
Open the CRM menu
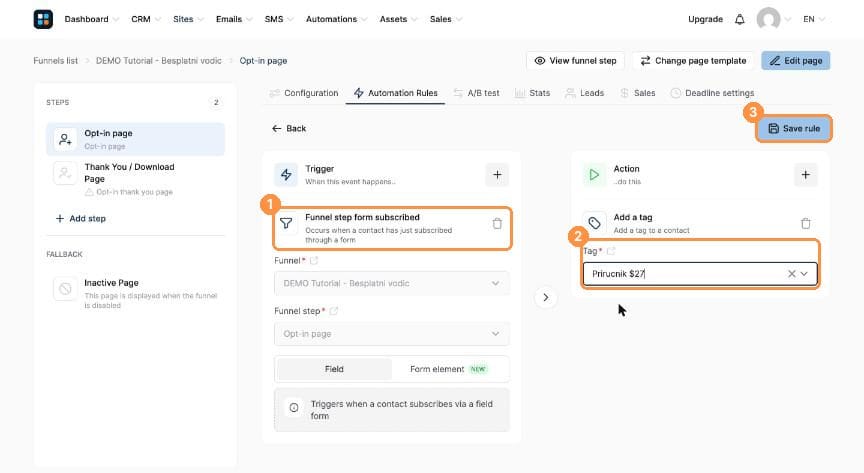pyautogui.click(x=145, y=19)
